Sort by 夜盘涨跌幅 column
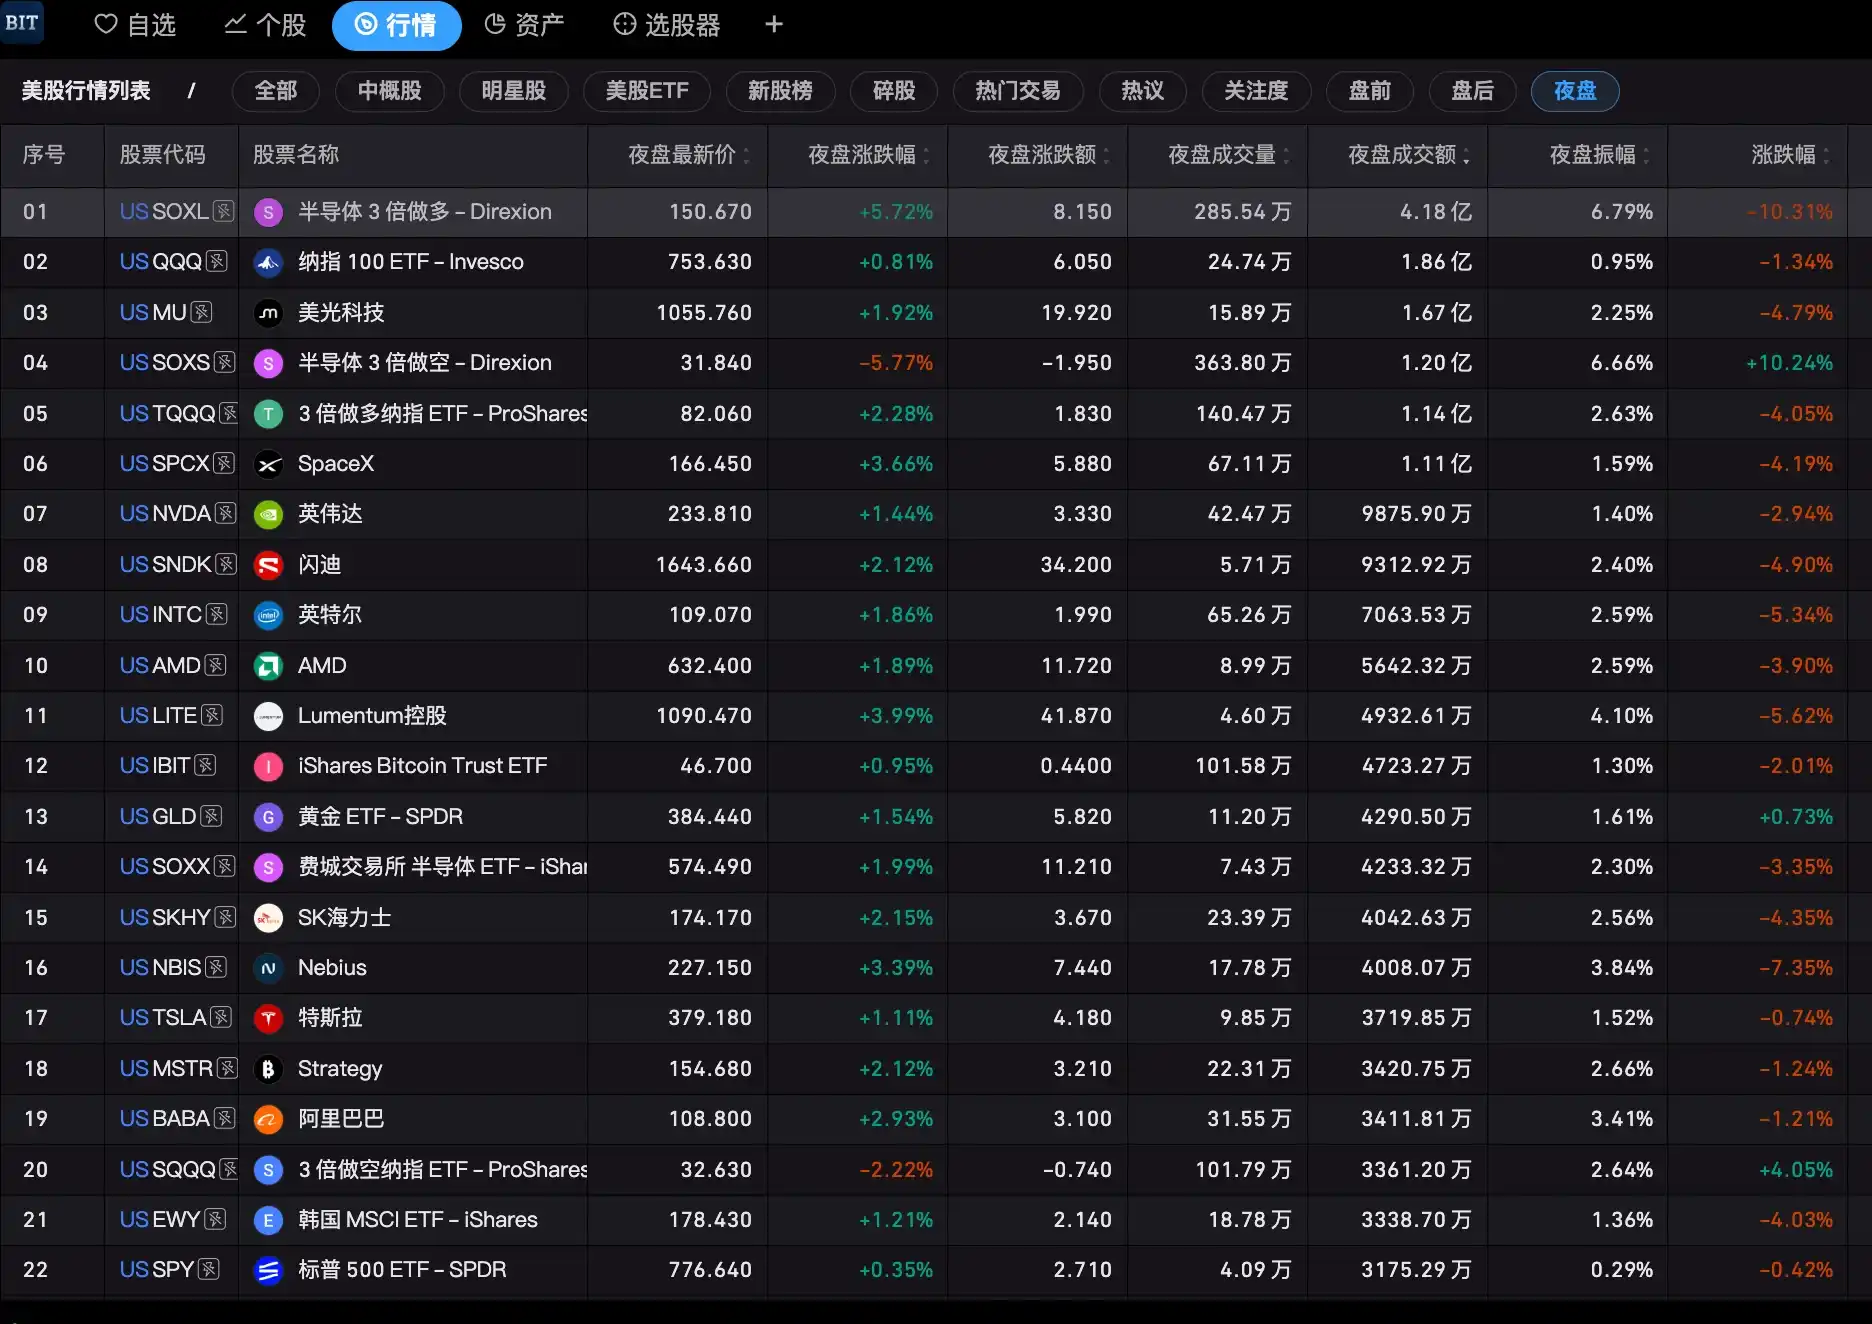The image size is (1872, 1324). click(868, 155)
